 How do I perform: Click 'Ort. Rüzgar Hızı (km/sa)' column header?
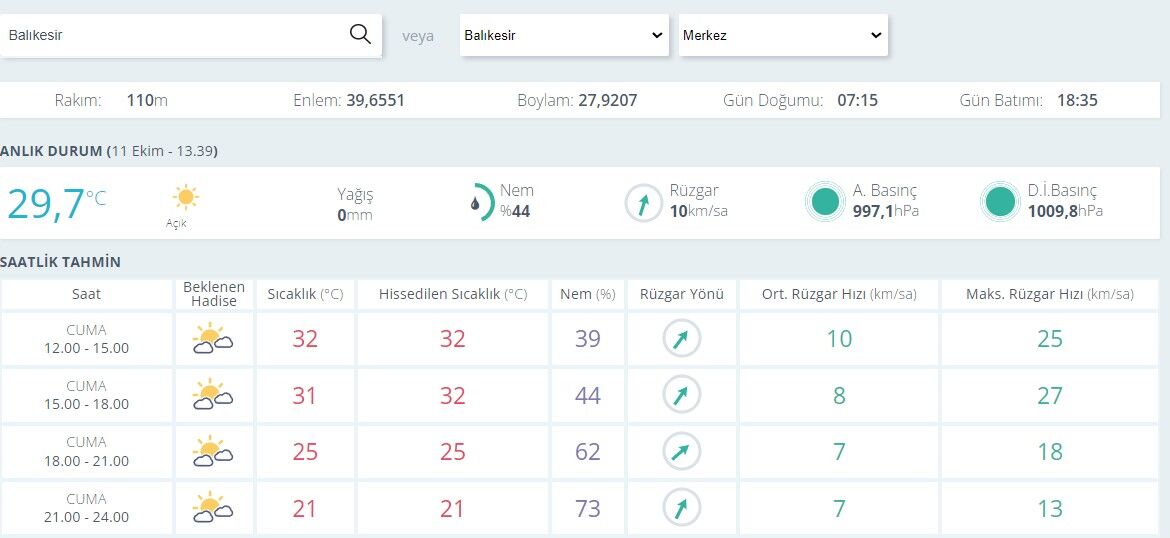pos(839,294)
